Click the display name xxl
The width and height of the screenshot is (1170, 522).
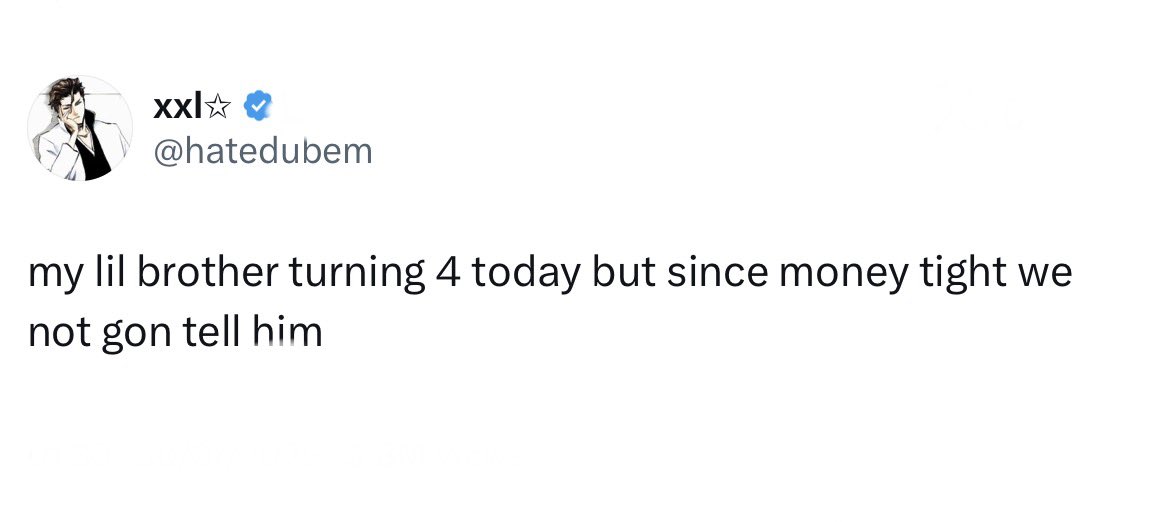point(178,107)
